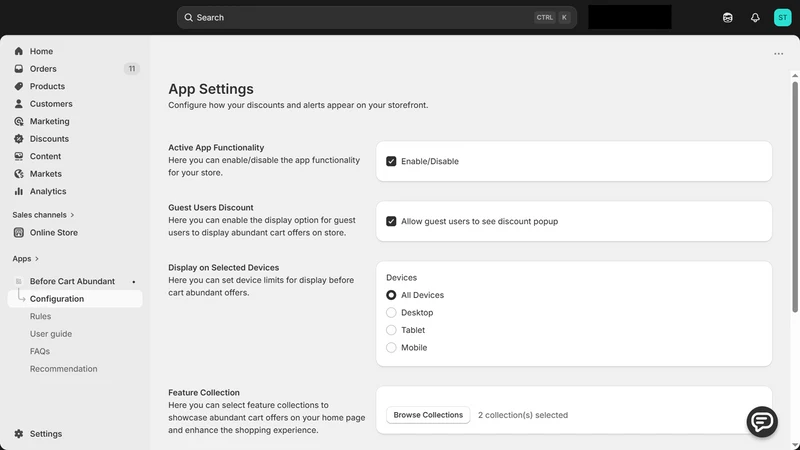Click the Before Cart Abundant app icon
800x450 pixels.
(19, 281)
